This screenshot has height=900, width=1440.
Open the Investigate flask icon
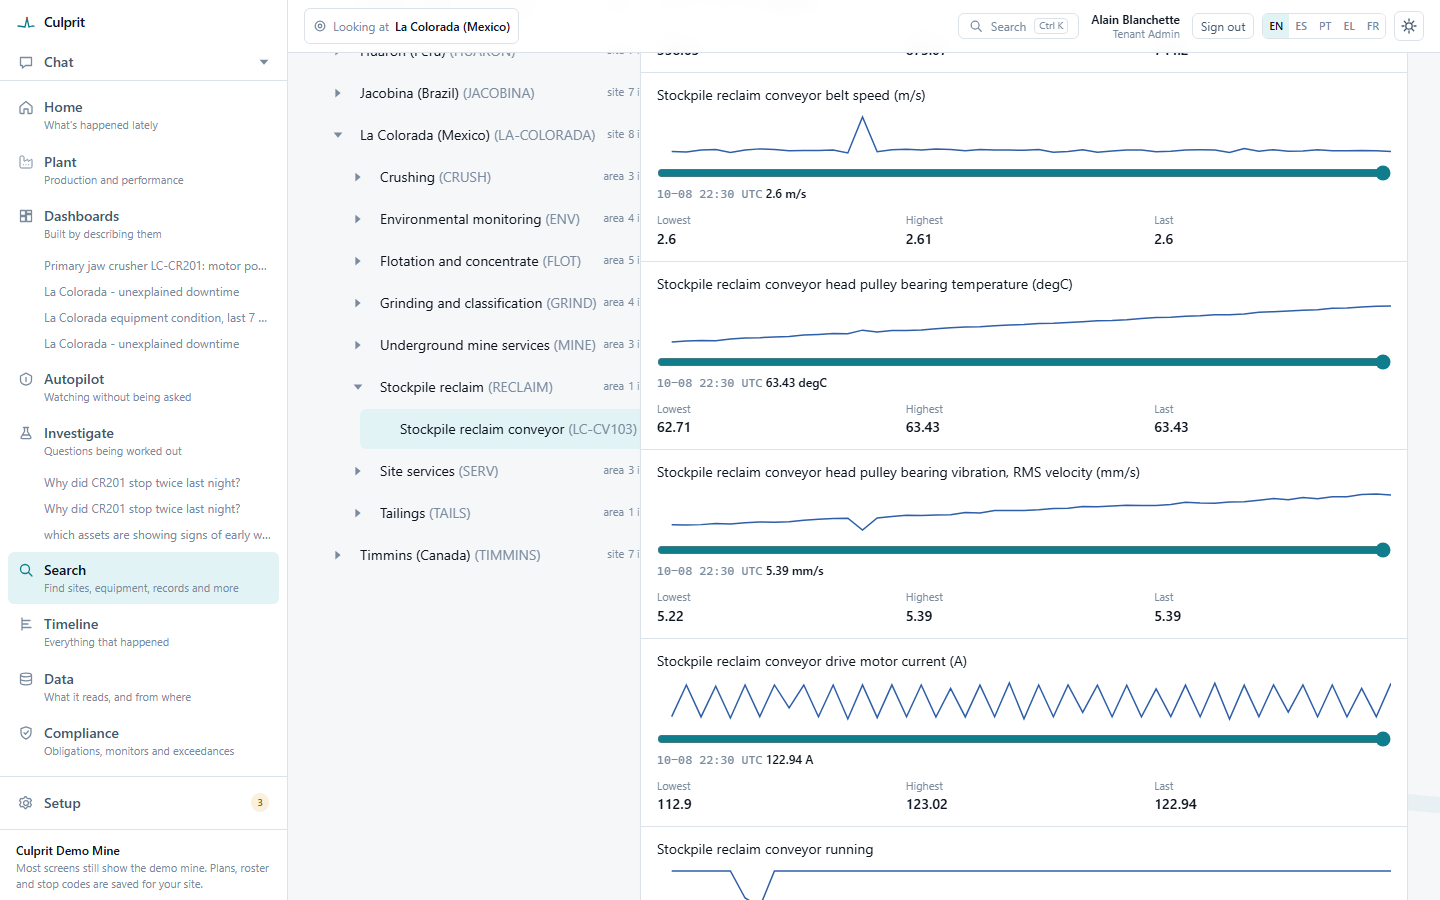coord(26,433)
